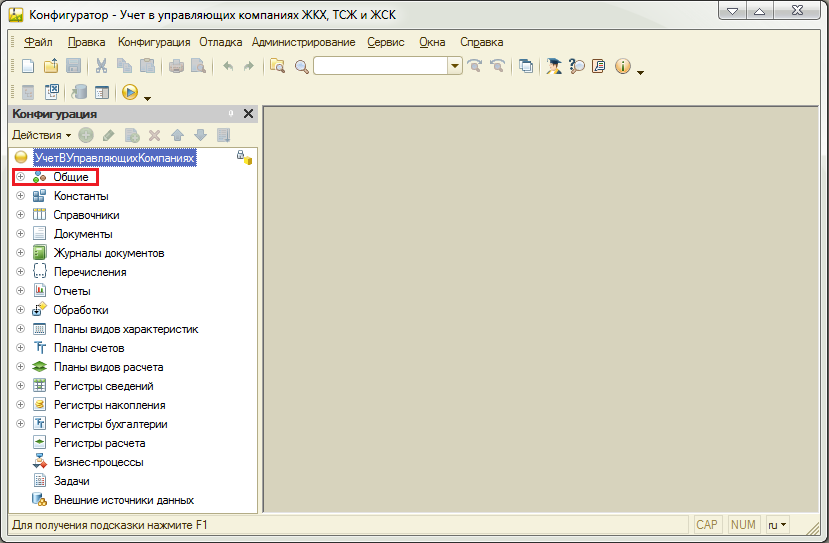Select Планы счетов in the tree
Screen dimensions: 829x543
[x=89, y=348]
